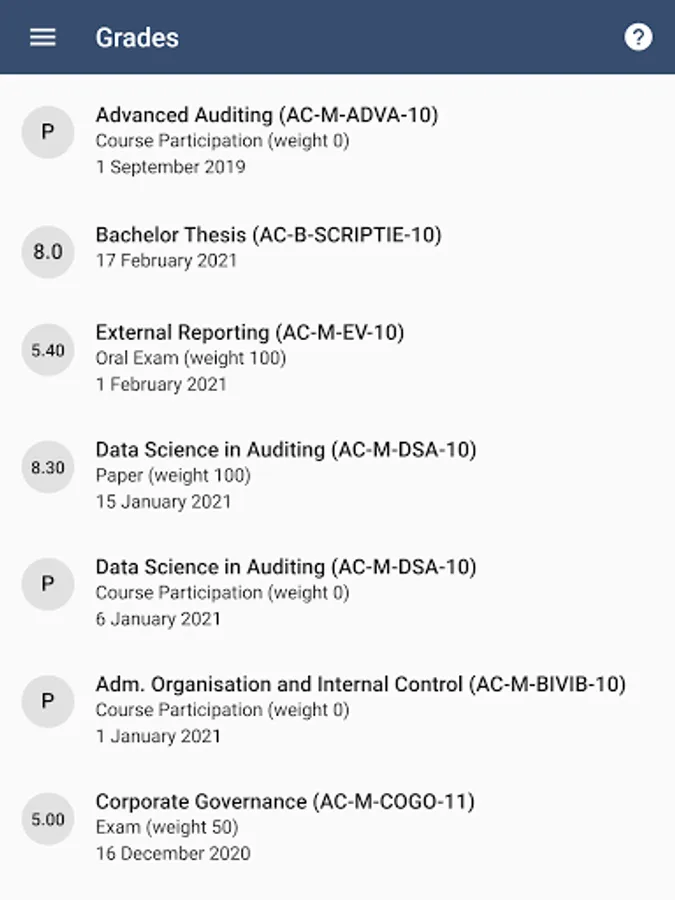Screen dimensions: 675x900
Task: Click the date 17 February 2021
Action: click(167, 261)
